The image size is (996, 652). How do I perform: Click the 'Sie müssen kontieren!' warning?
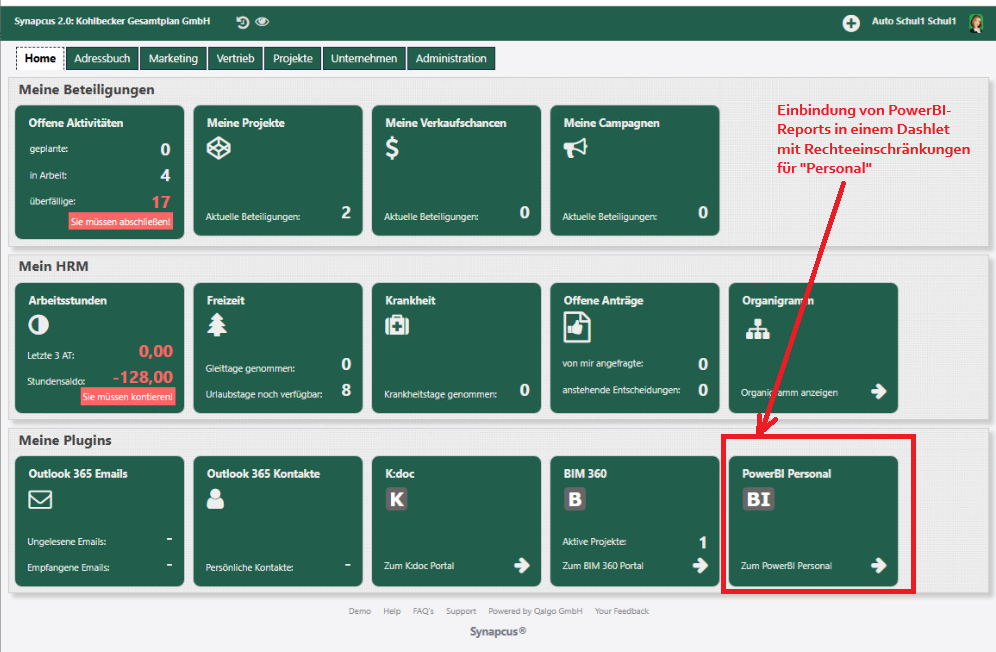[127, 397]
